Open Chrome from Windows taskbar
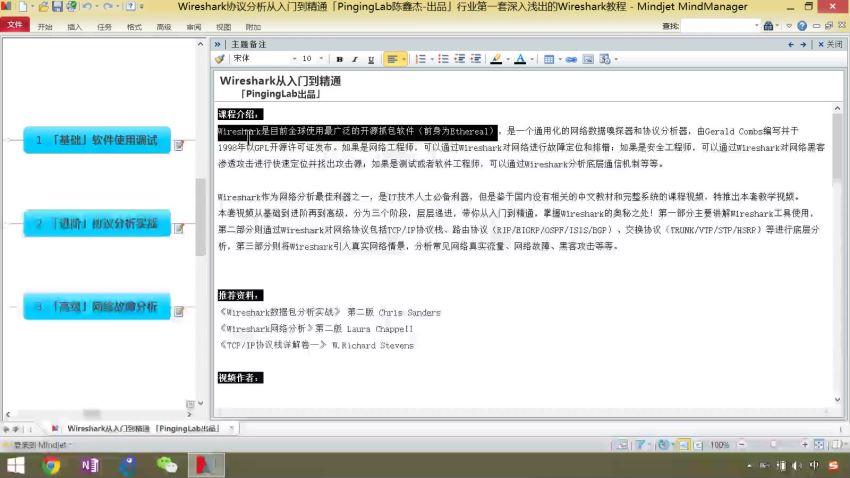Viewport: 850px width, 478px height. [x=51, y=465]
